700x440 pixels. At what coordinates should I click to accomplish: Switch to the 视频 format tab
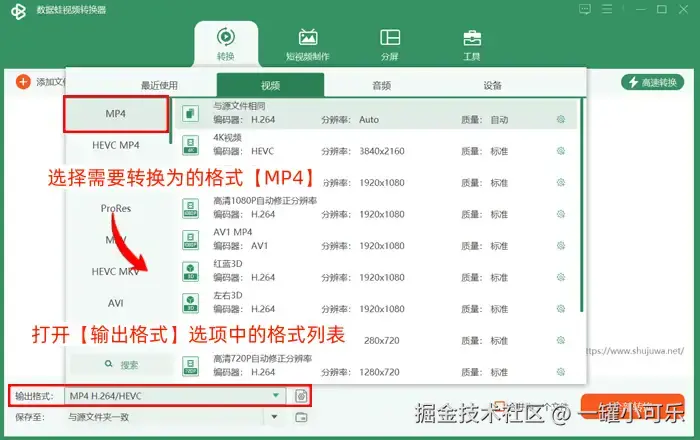coord(271,85)
